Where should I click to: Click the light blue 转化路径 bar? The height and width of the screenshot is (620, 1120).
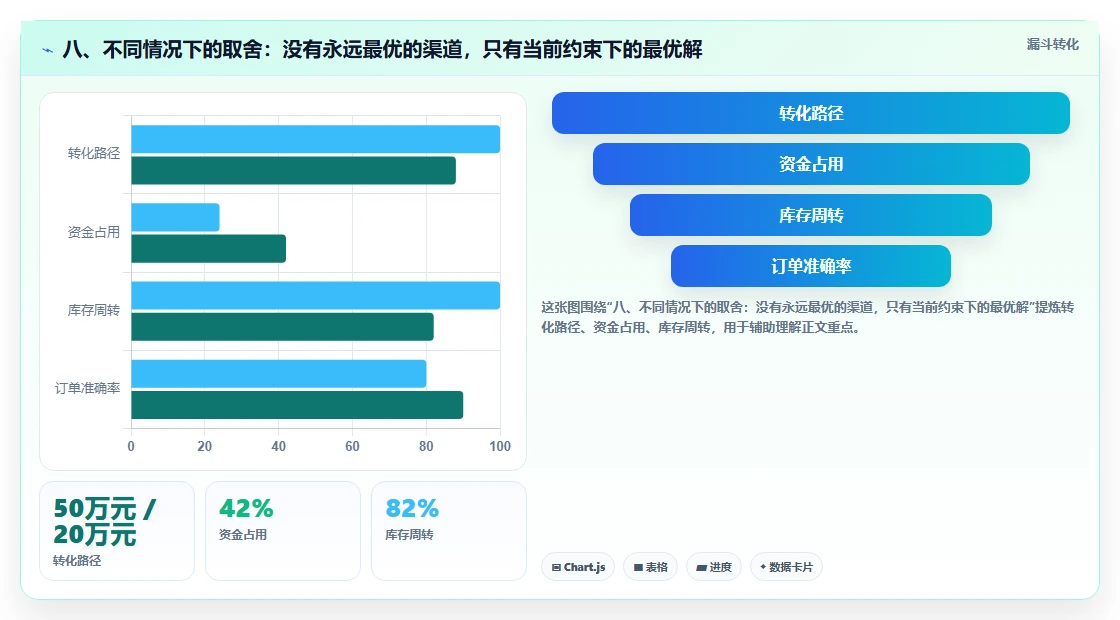point(316,139)
